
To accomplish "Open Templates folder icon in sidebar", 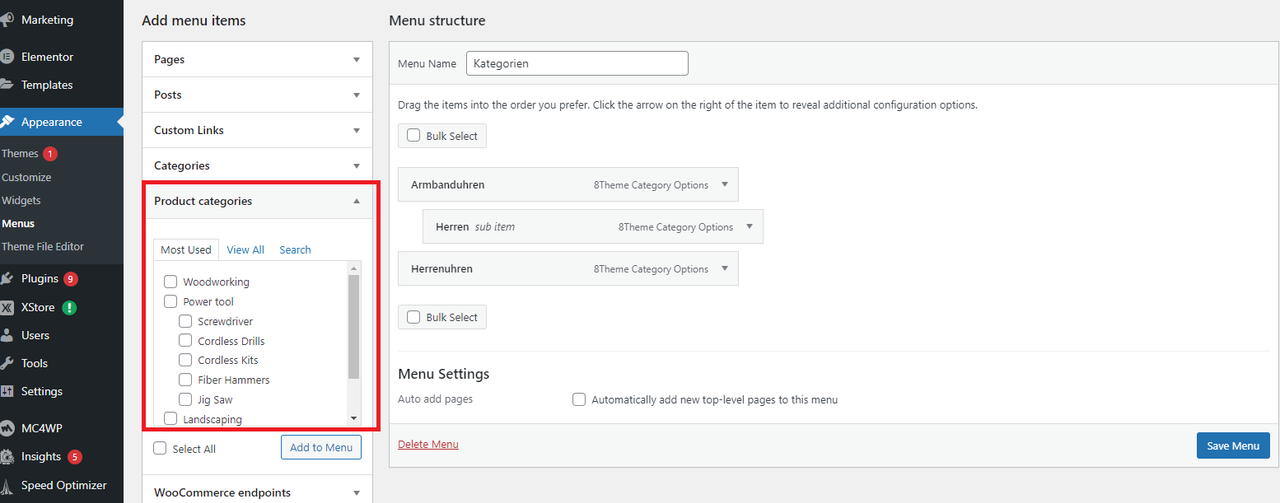I will 6,85.
